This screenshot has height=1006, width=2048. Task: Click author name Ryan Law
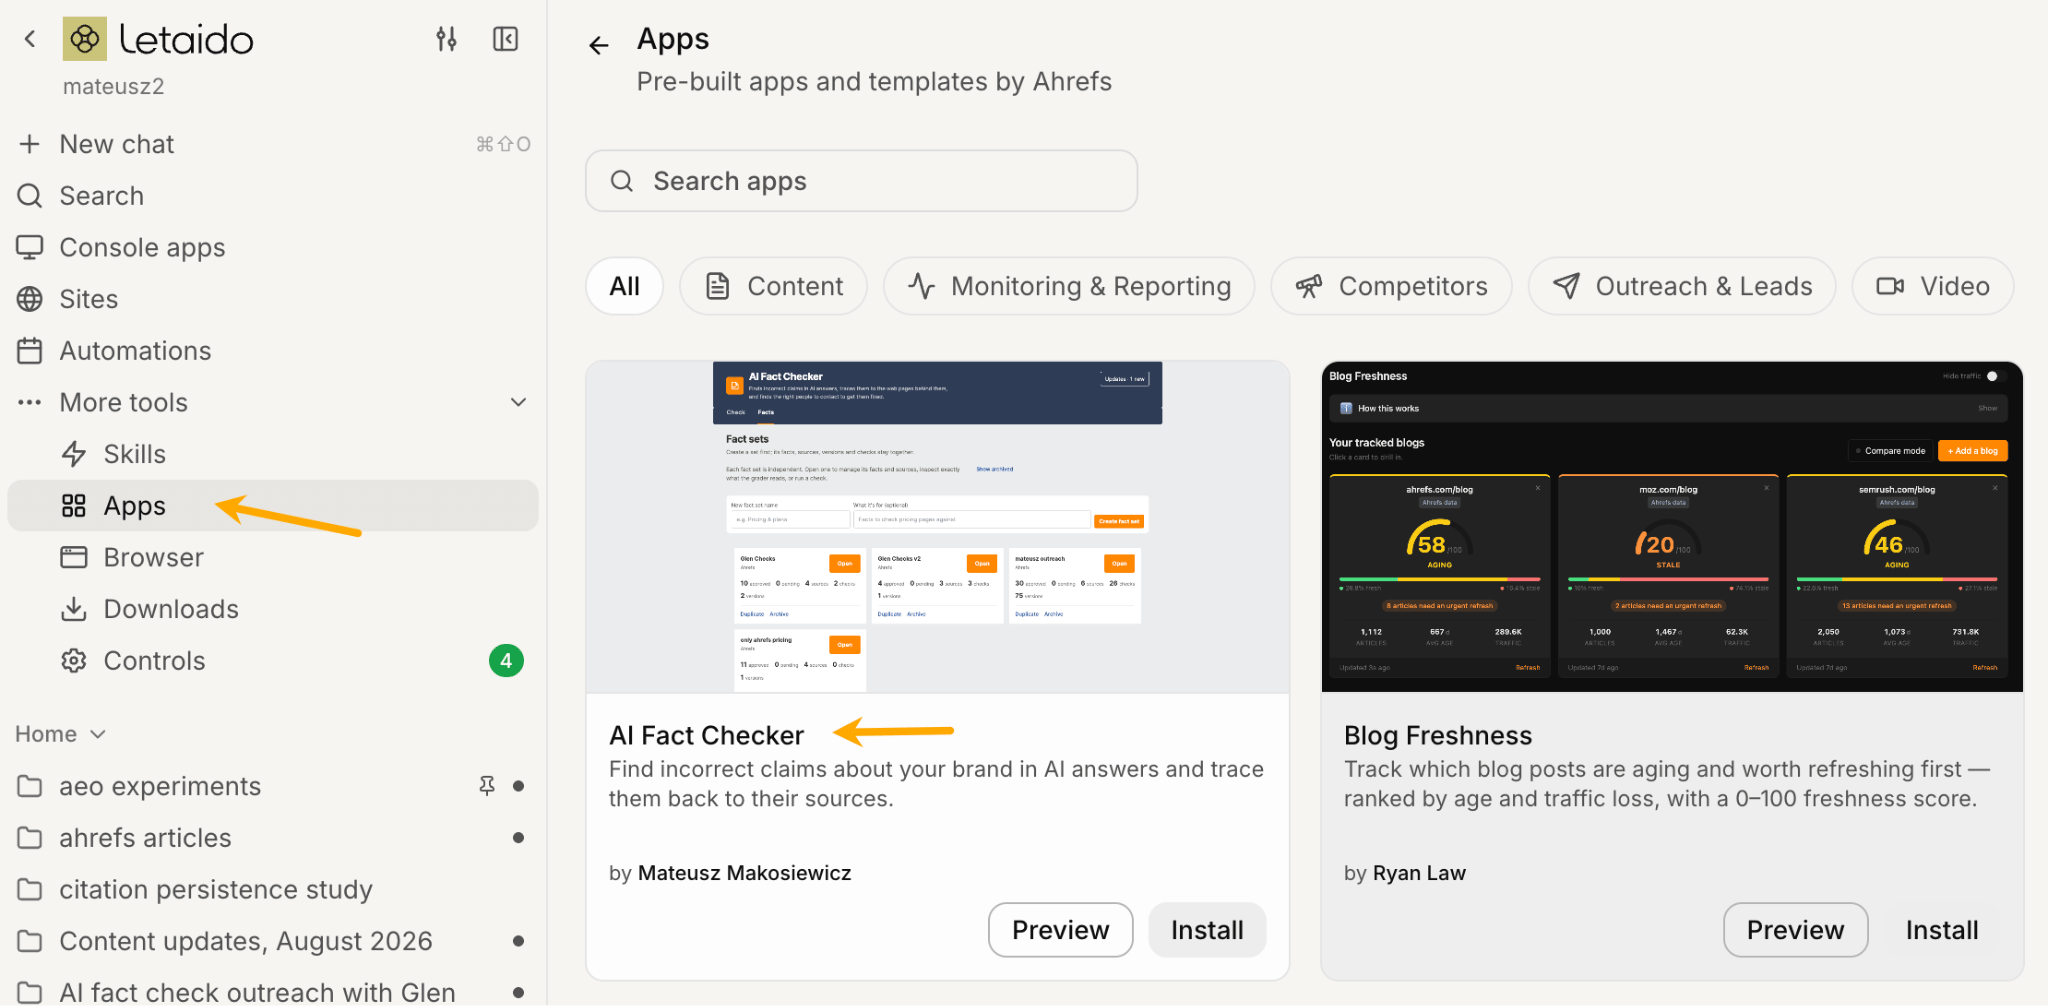click(x=1419, y=873)
